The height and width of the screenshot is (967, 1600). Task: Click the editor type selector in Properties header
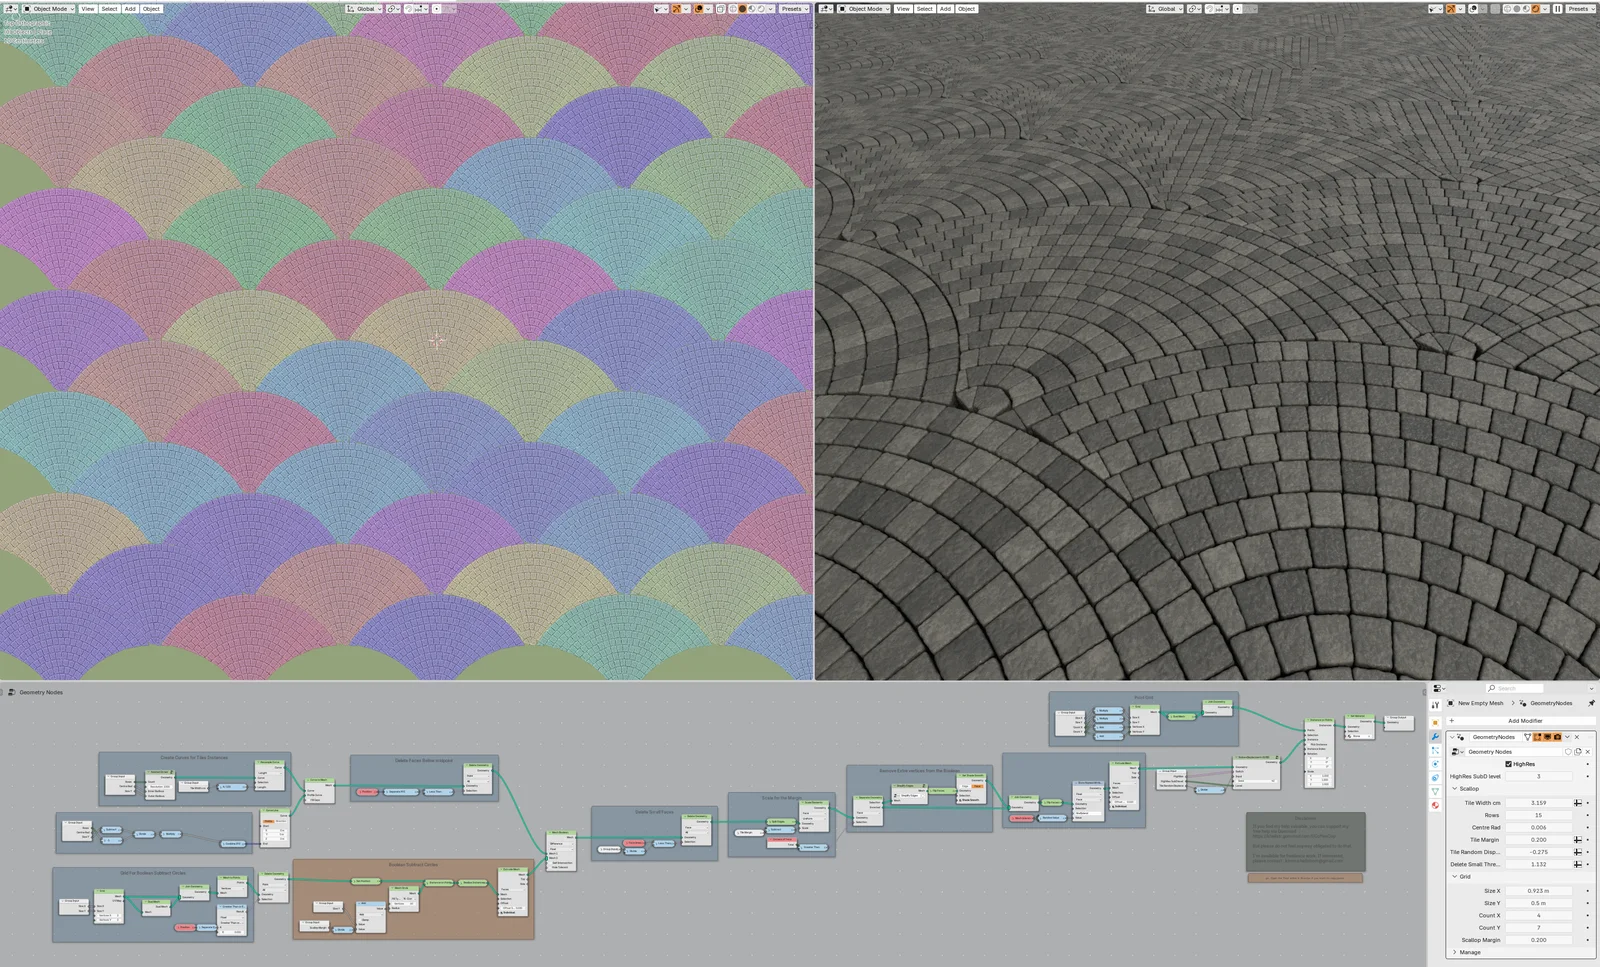point(1436,688)
